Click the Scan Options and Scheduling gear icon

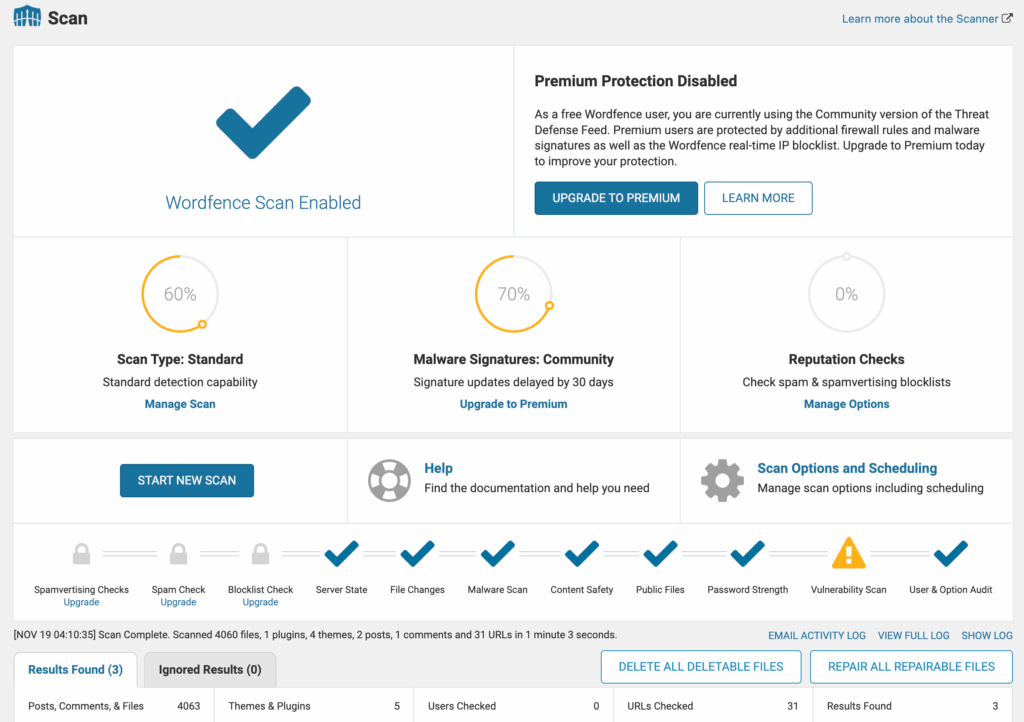coord(722,480)
